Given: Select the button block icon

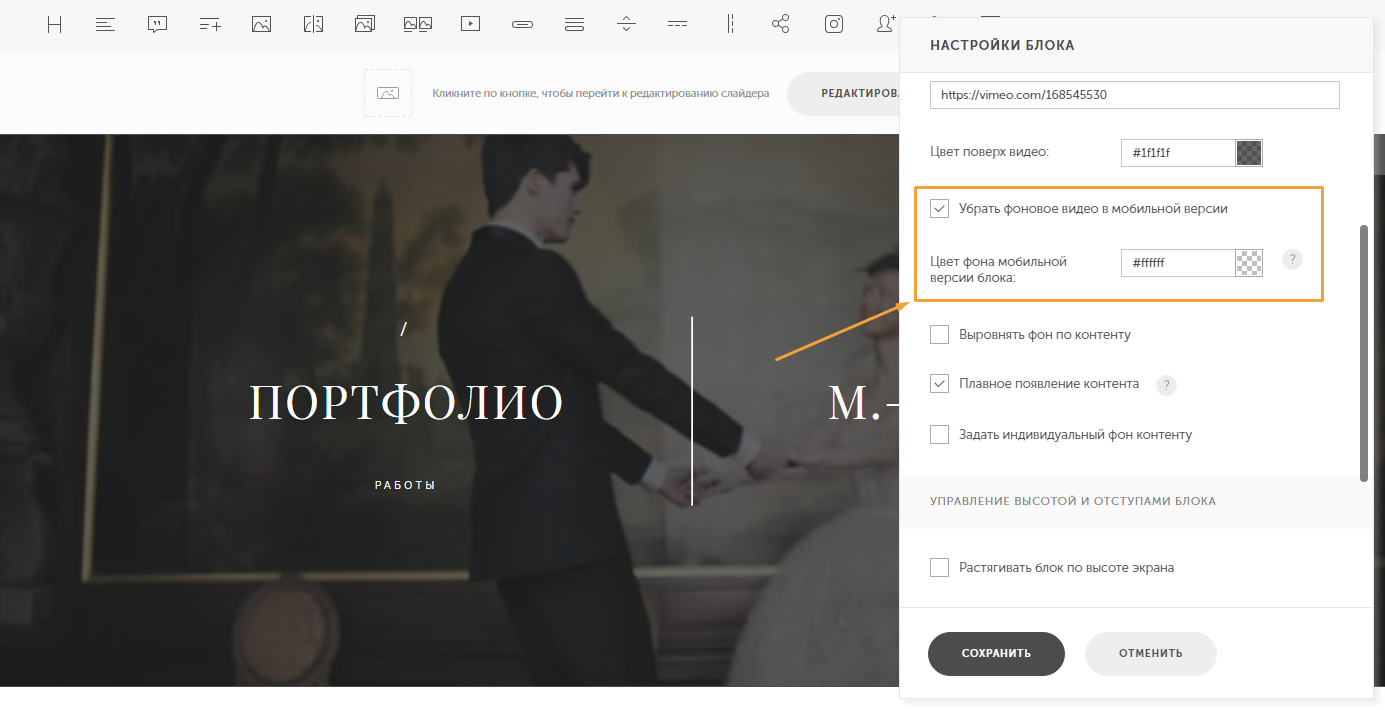Looking at the screenshot, I should (x=522, y=25).
